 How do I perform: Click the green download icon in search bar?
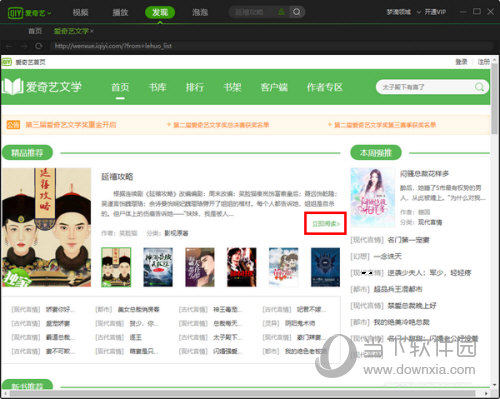(x=281, y=12)
